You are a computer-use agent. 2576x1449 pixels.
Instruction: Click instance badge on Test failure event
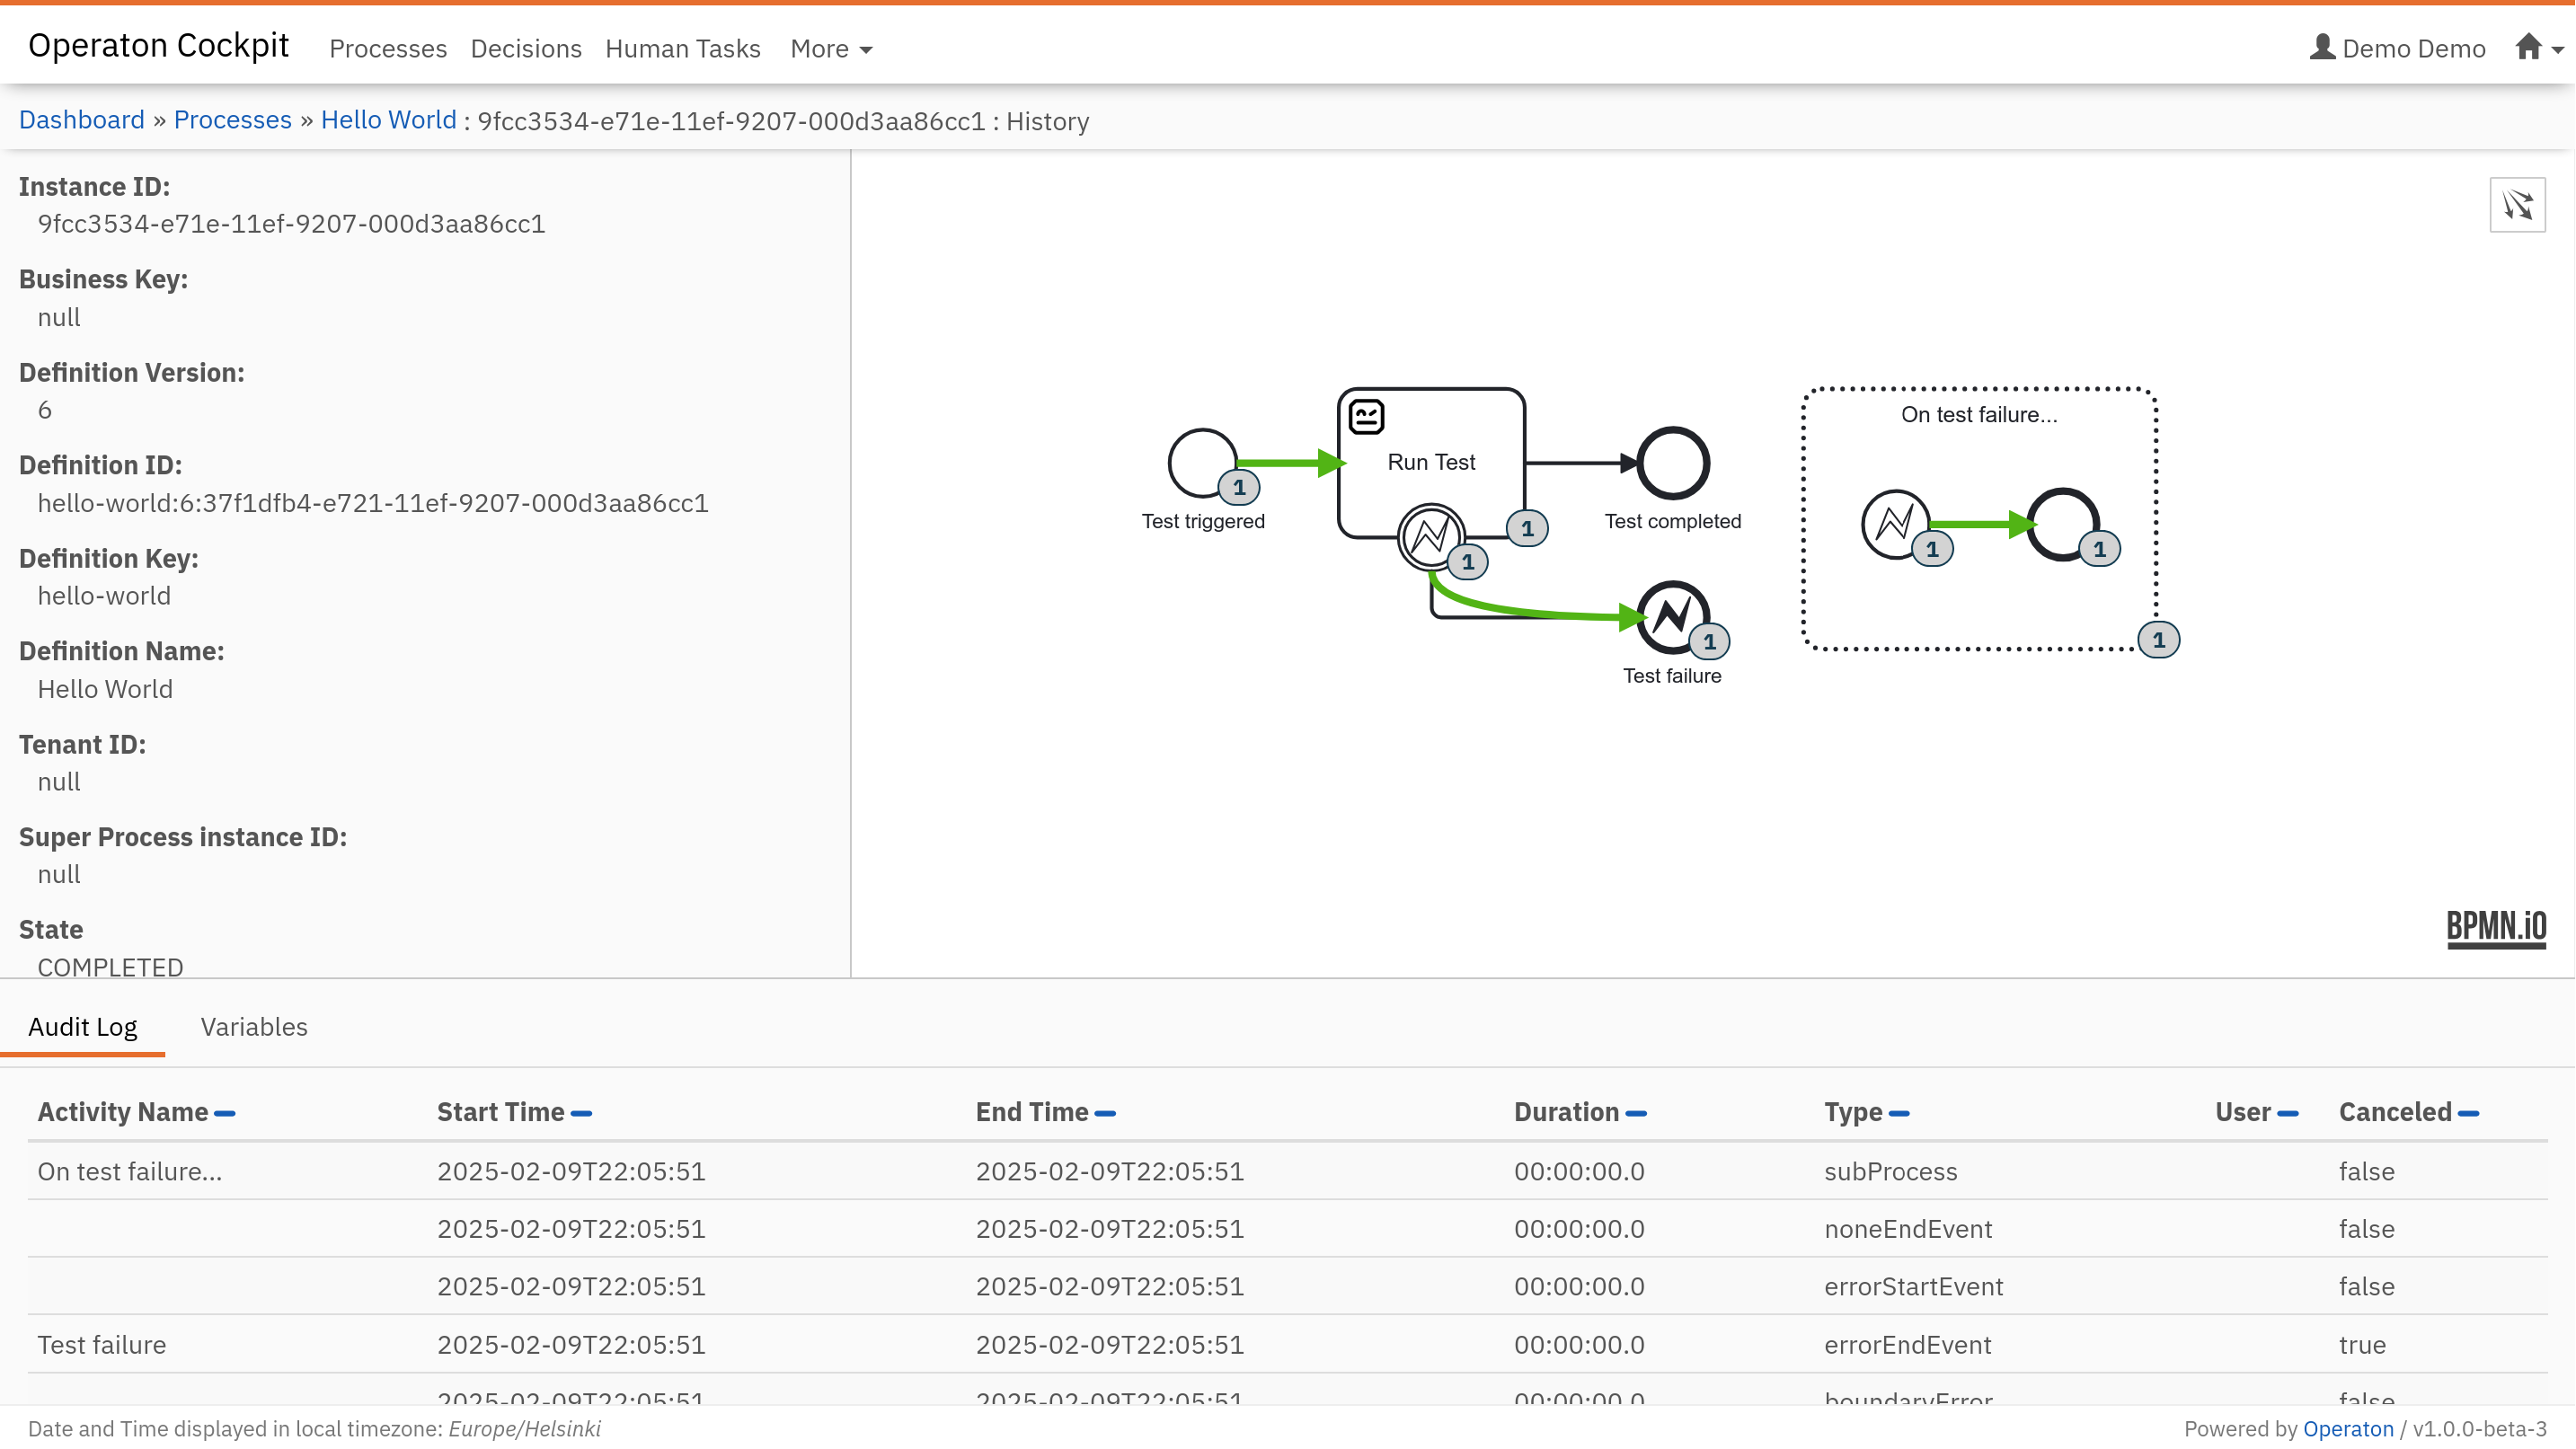(1709, 641)
